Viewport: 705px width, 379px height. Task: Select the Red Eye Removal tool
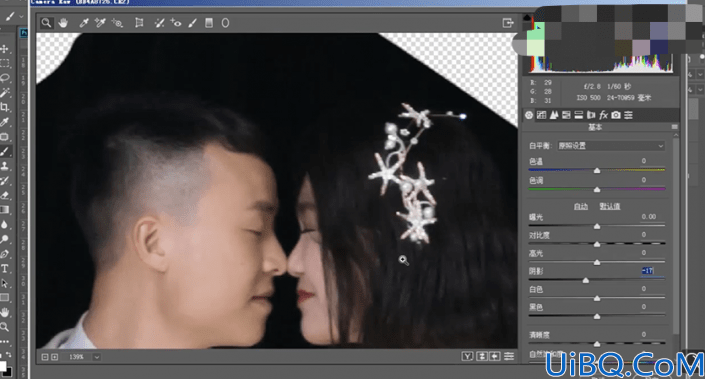click(176, 22)
